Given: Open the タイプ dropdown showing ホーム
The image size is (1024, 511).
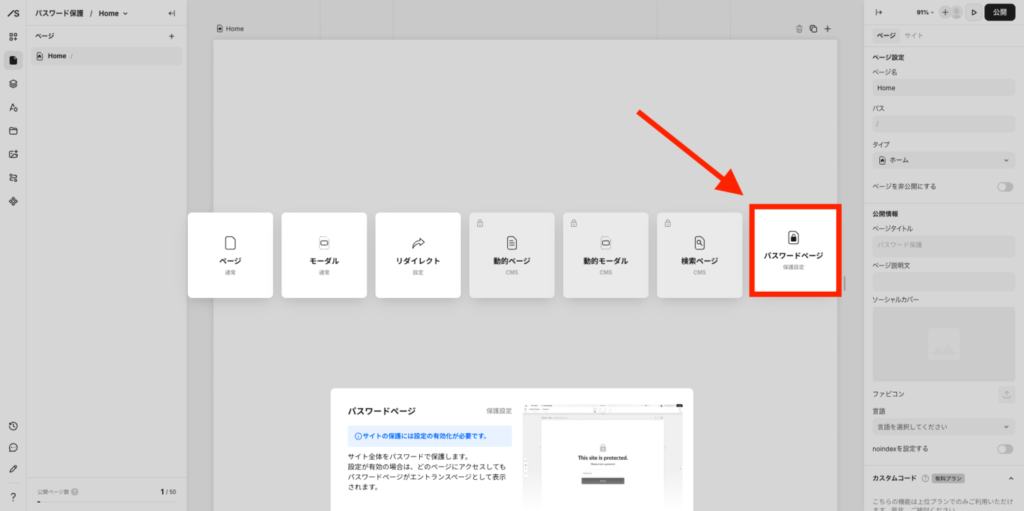Looking at the screenshot, I should click(x=944, y=160).
